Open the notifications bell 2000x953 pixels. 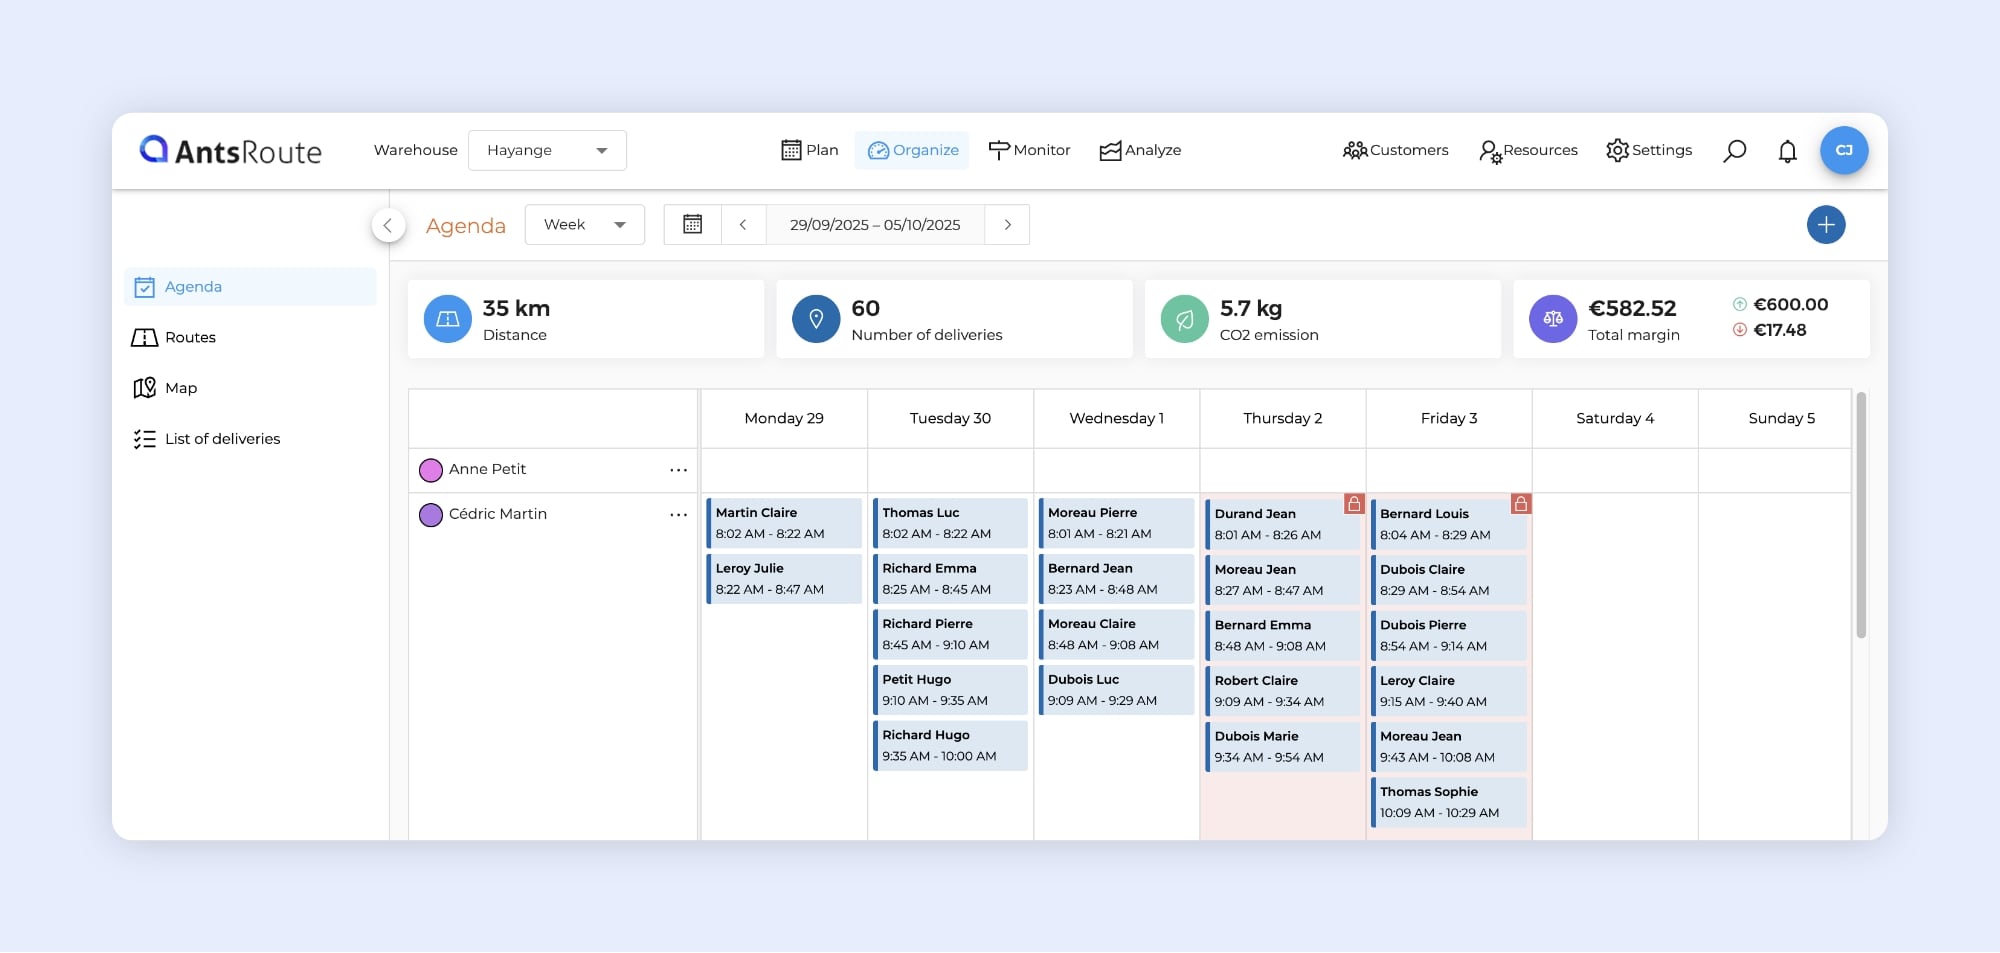[1787, 151]
